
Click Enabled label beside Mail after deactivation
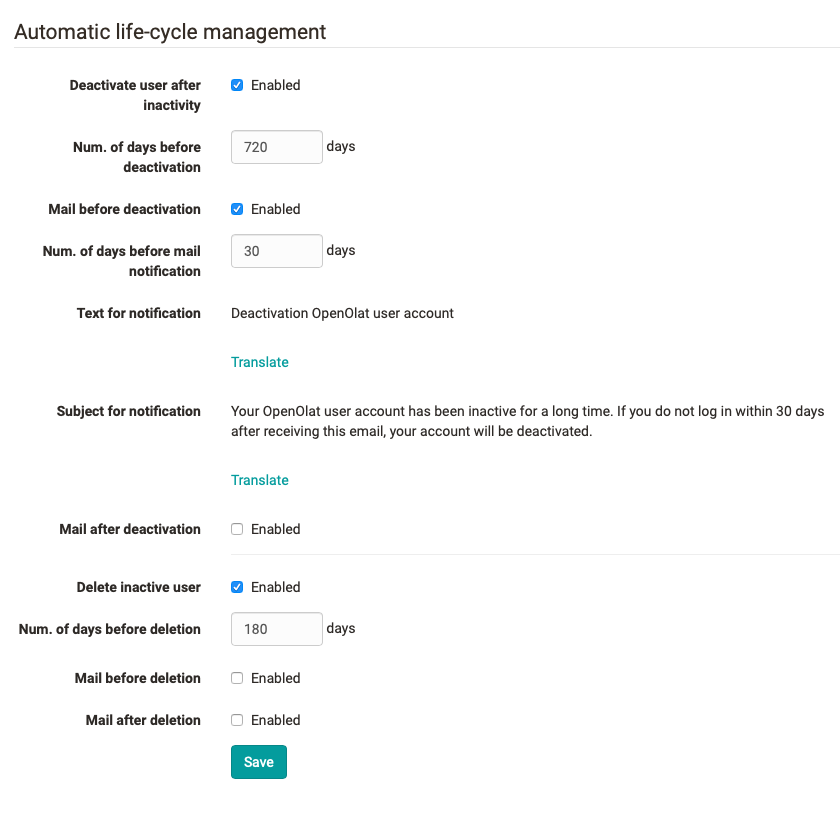(275, 529)
